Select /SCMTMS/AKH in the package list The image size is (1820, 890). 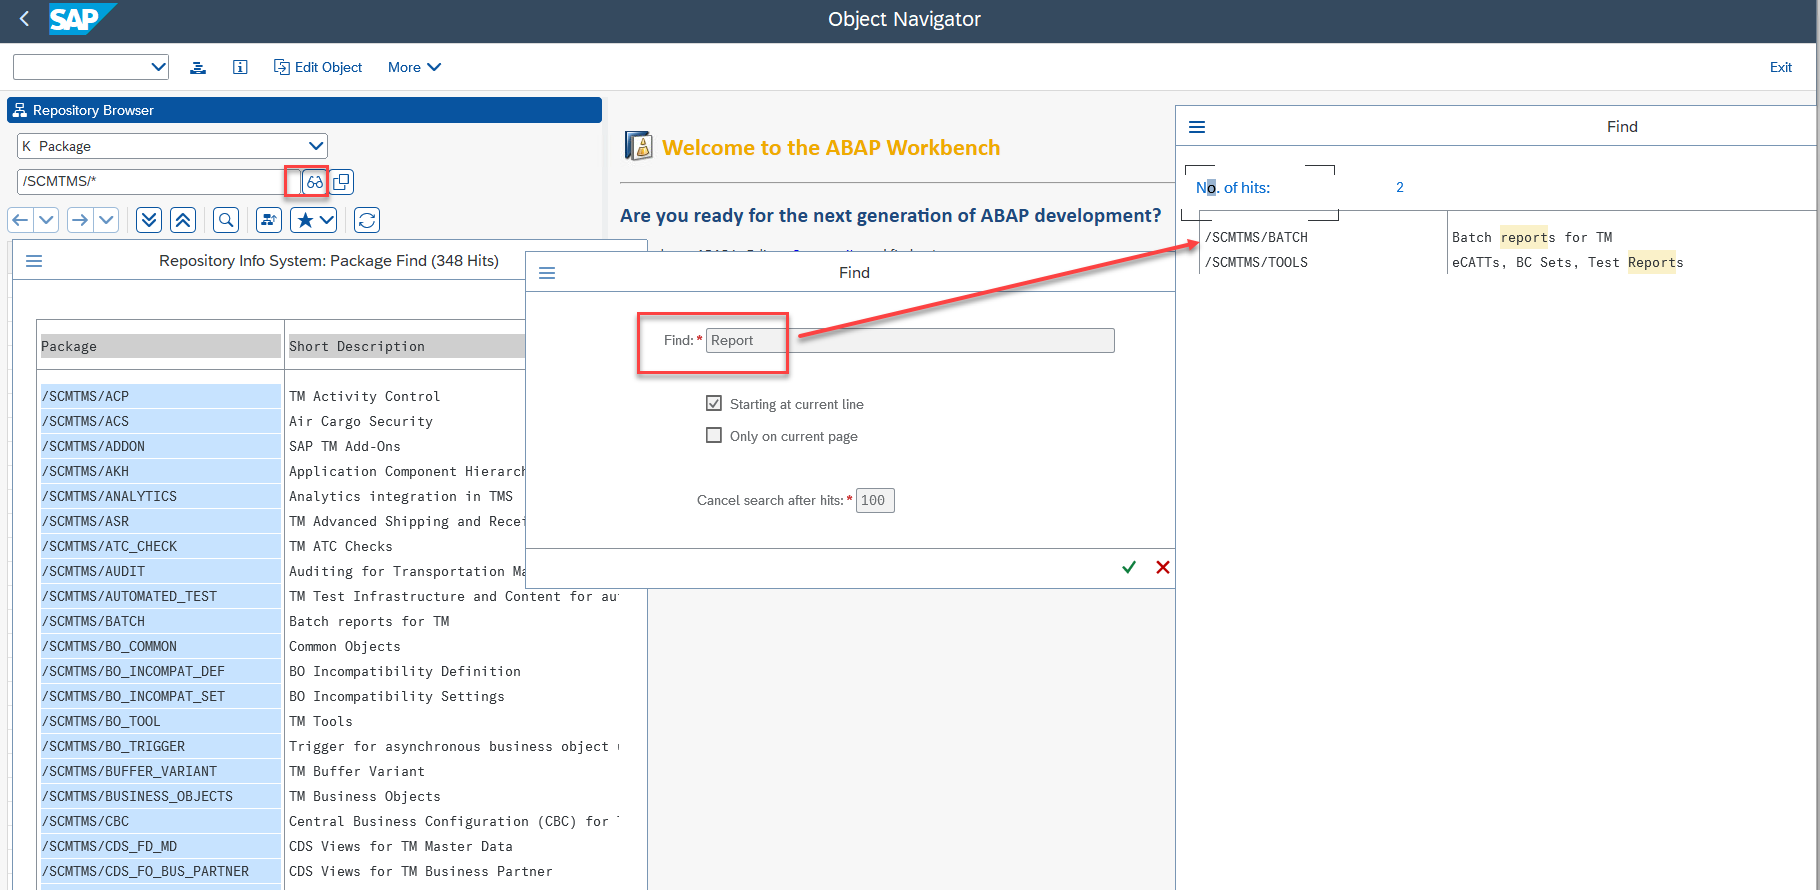tap(160, 471)
